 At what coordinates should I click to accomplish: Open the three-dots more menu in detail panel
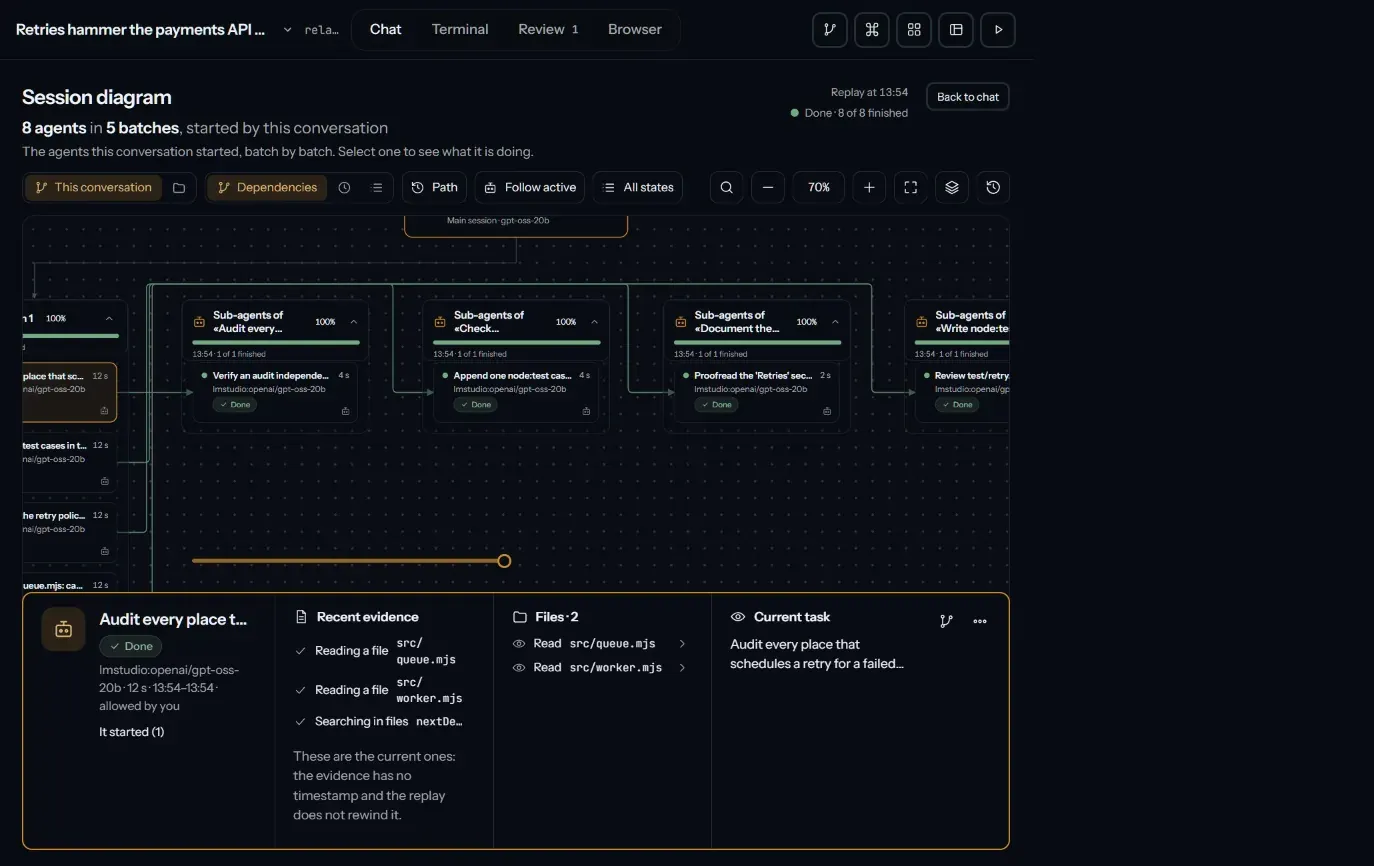[x=980, y=621]
